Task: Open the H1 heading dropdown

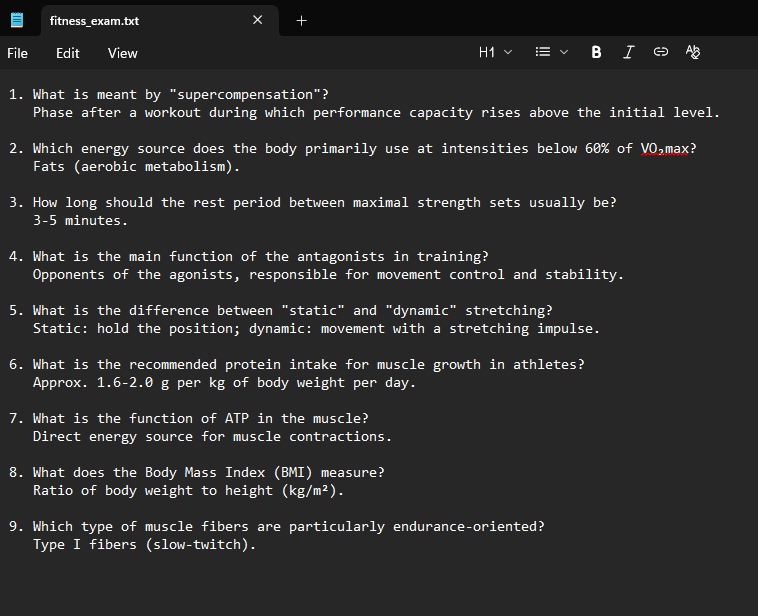Action: 494,52
